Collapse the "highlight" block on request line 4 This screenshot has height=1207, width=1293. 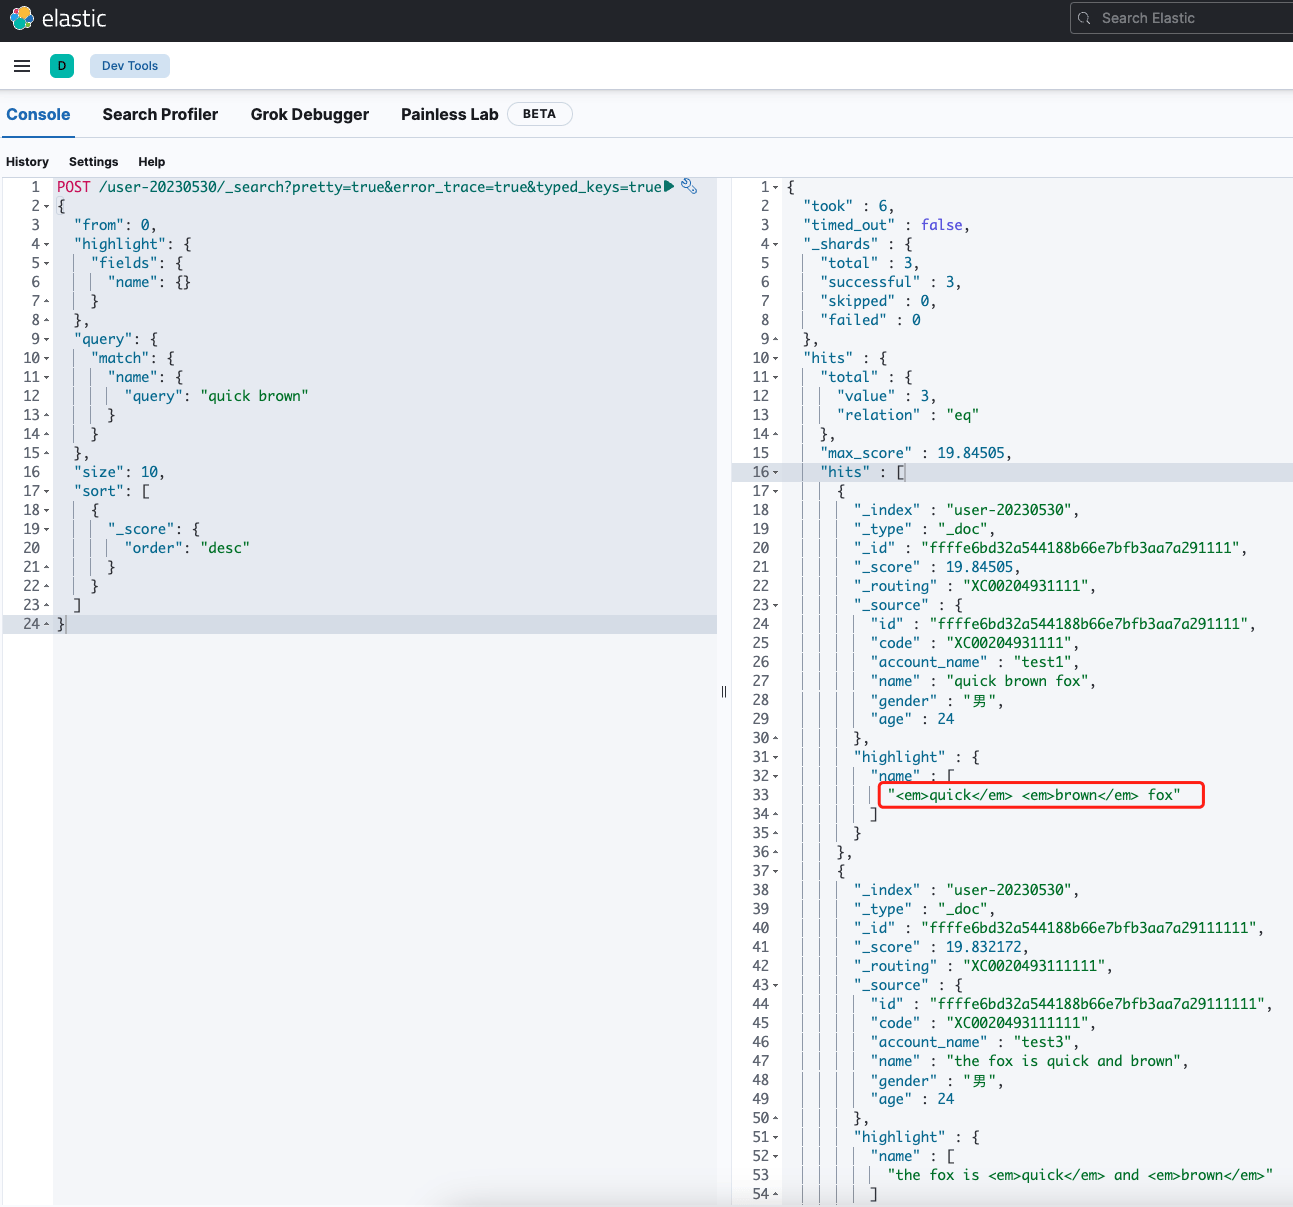(46, 244)
